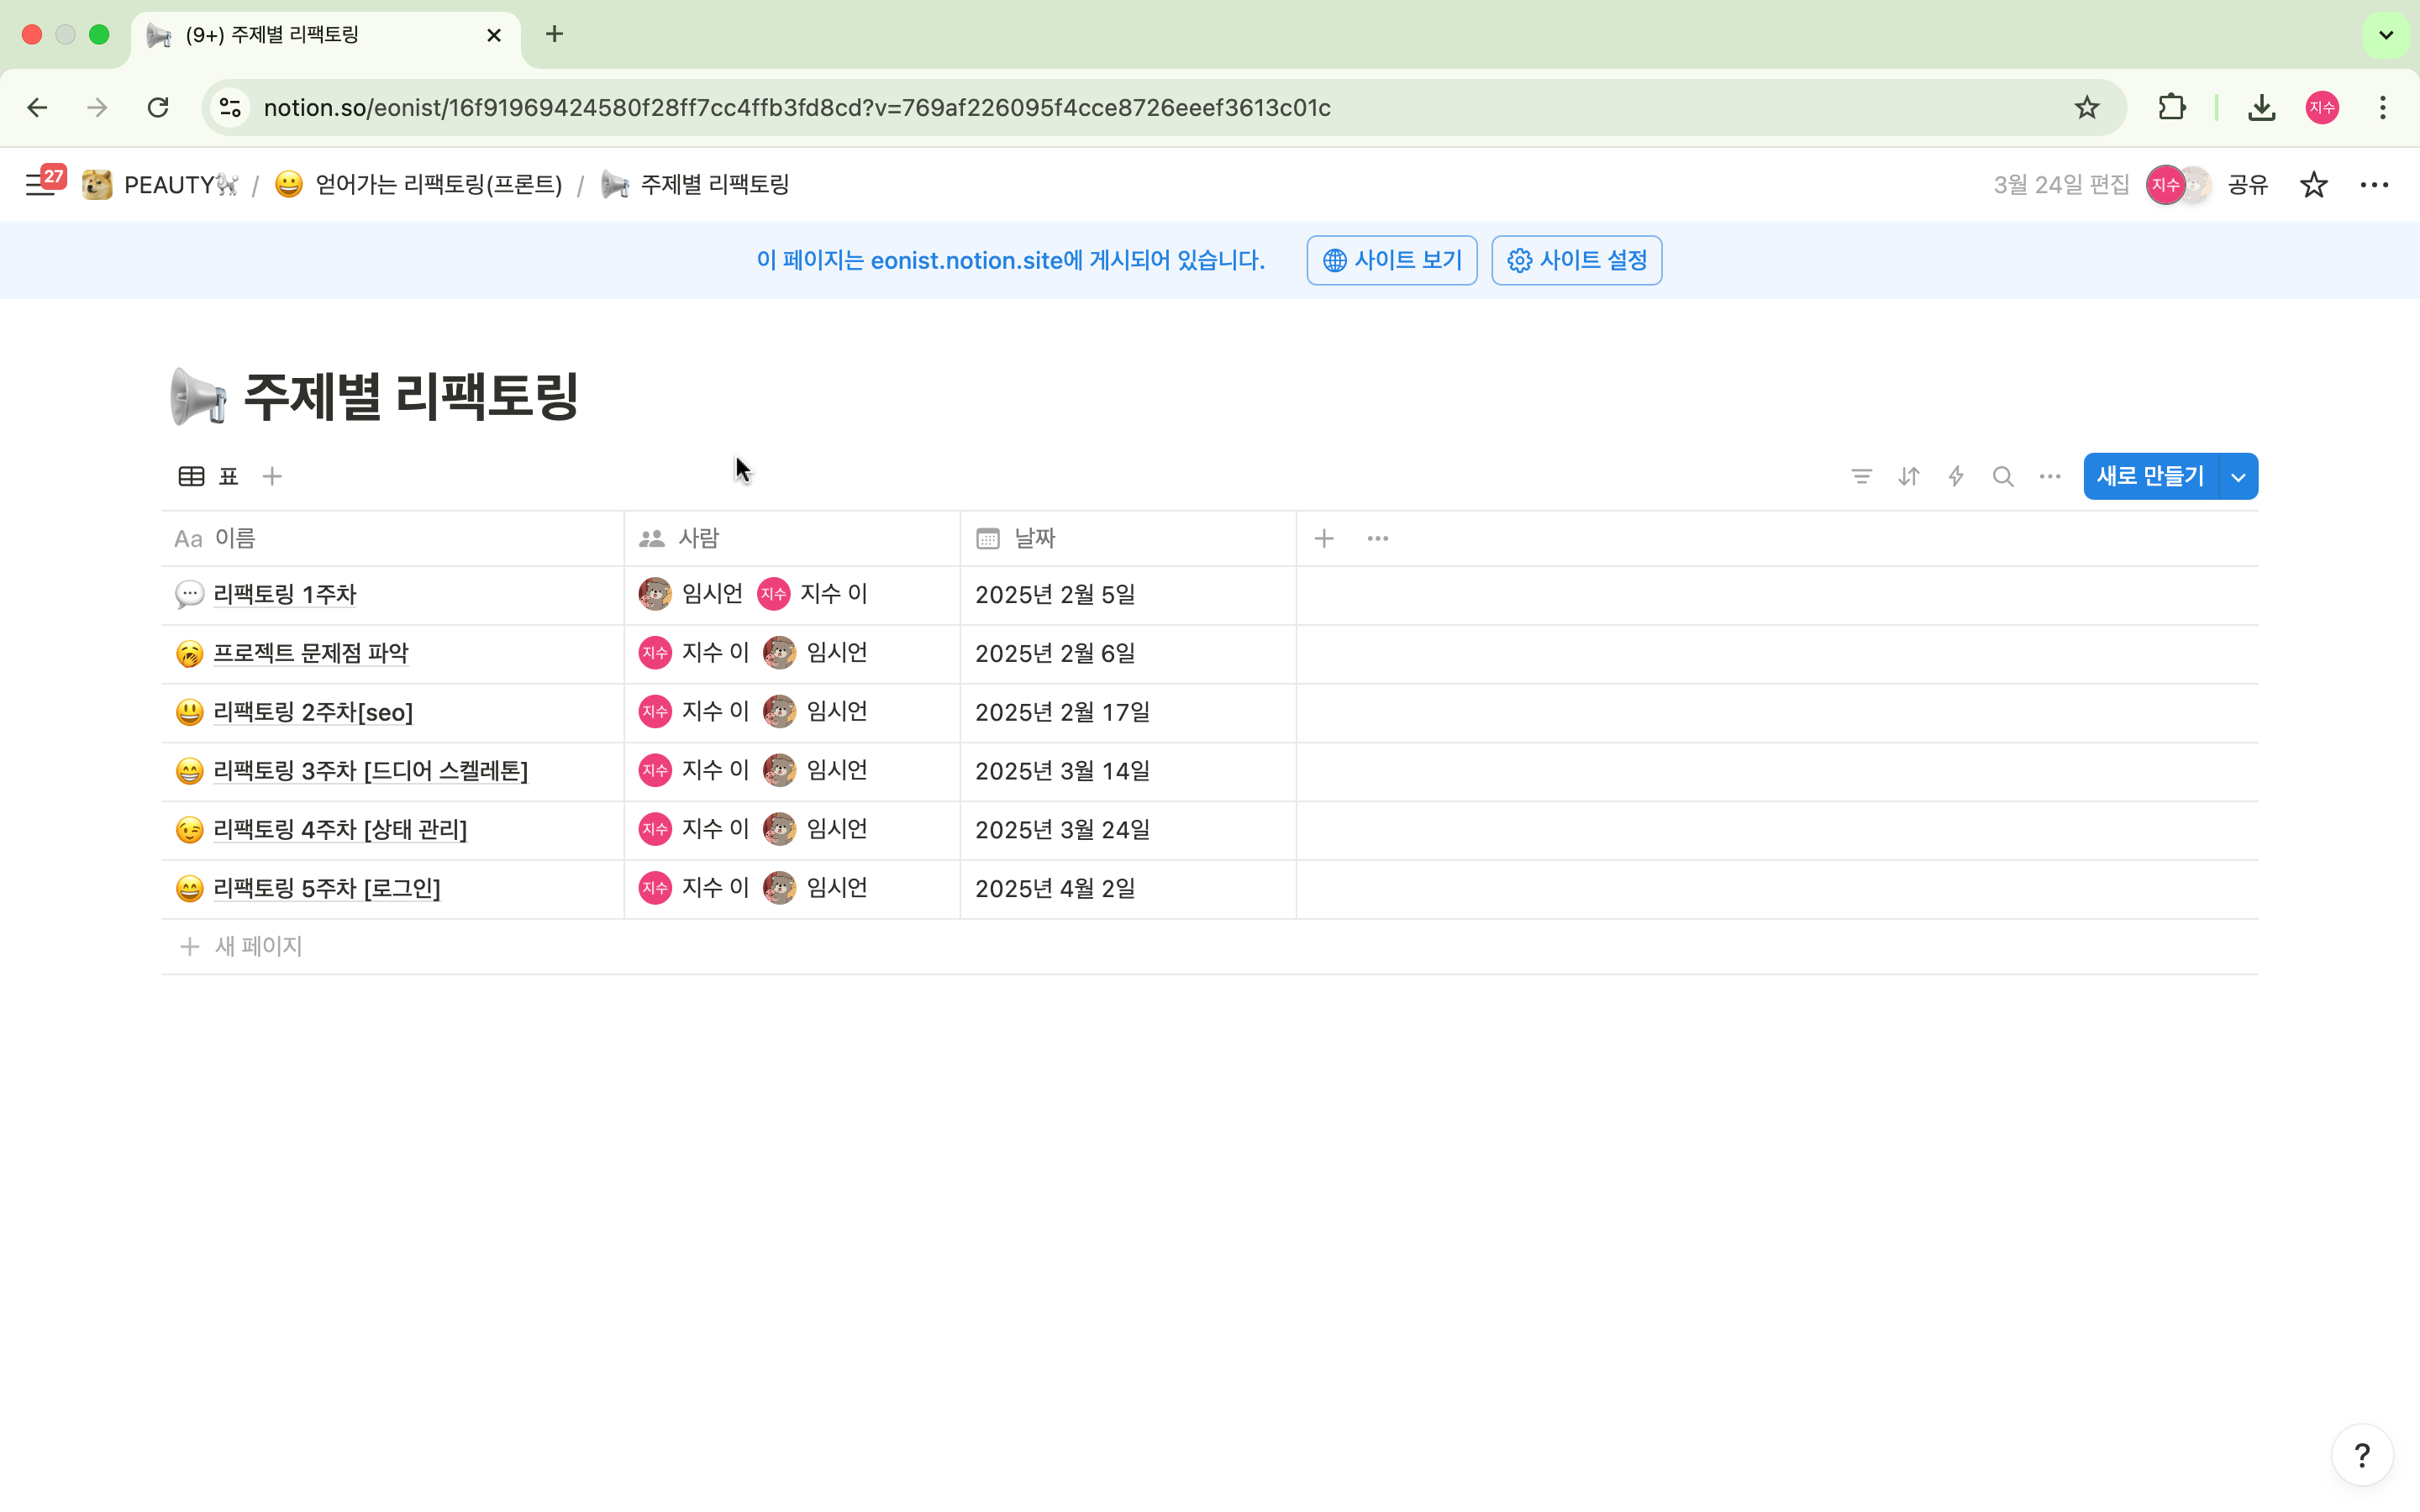This screenshot has width=2420, height=1512.
Task: Bookmark this URL in the address bar
Action: coord(2086,108)
